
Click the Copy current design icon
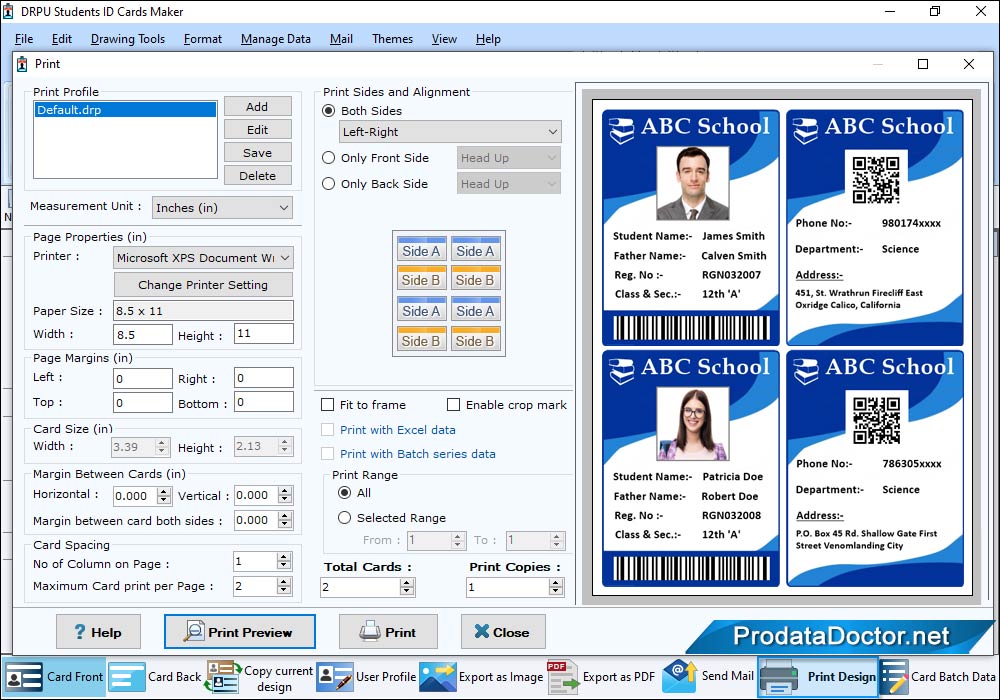click(223, 677)
